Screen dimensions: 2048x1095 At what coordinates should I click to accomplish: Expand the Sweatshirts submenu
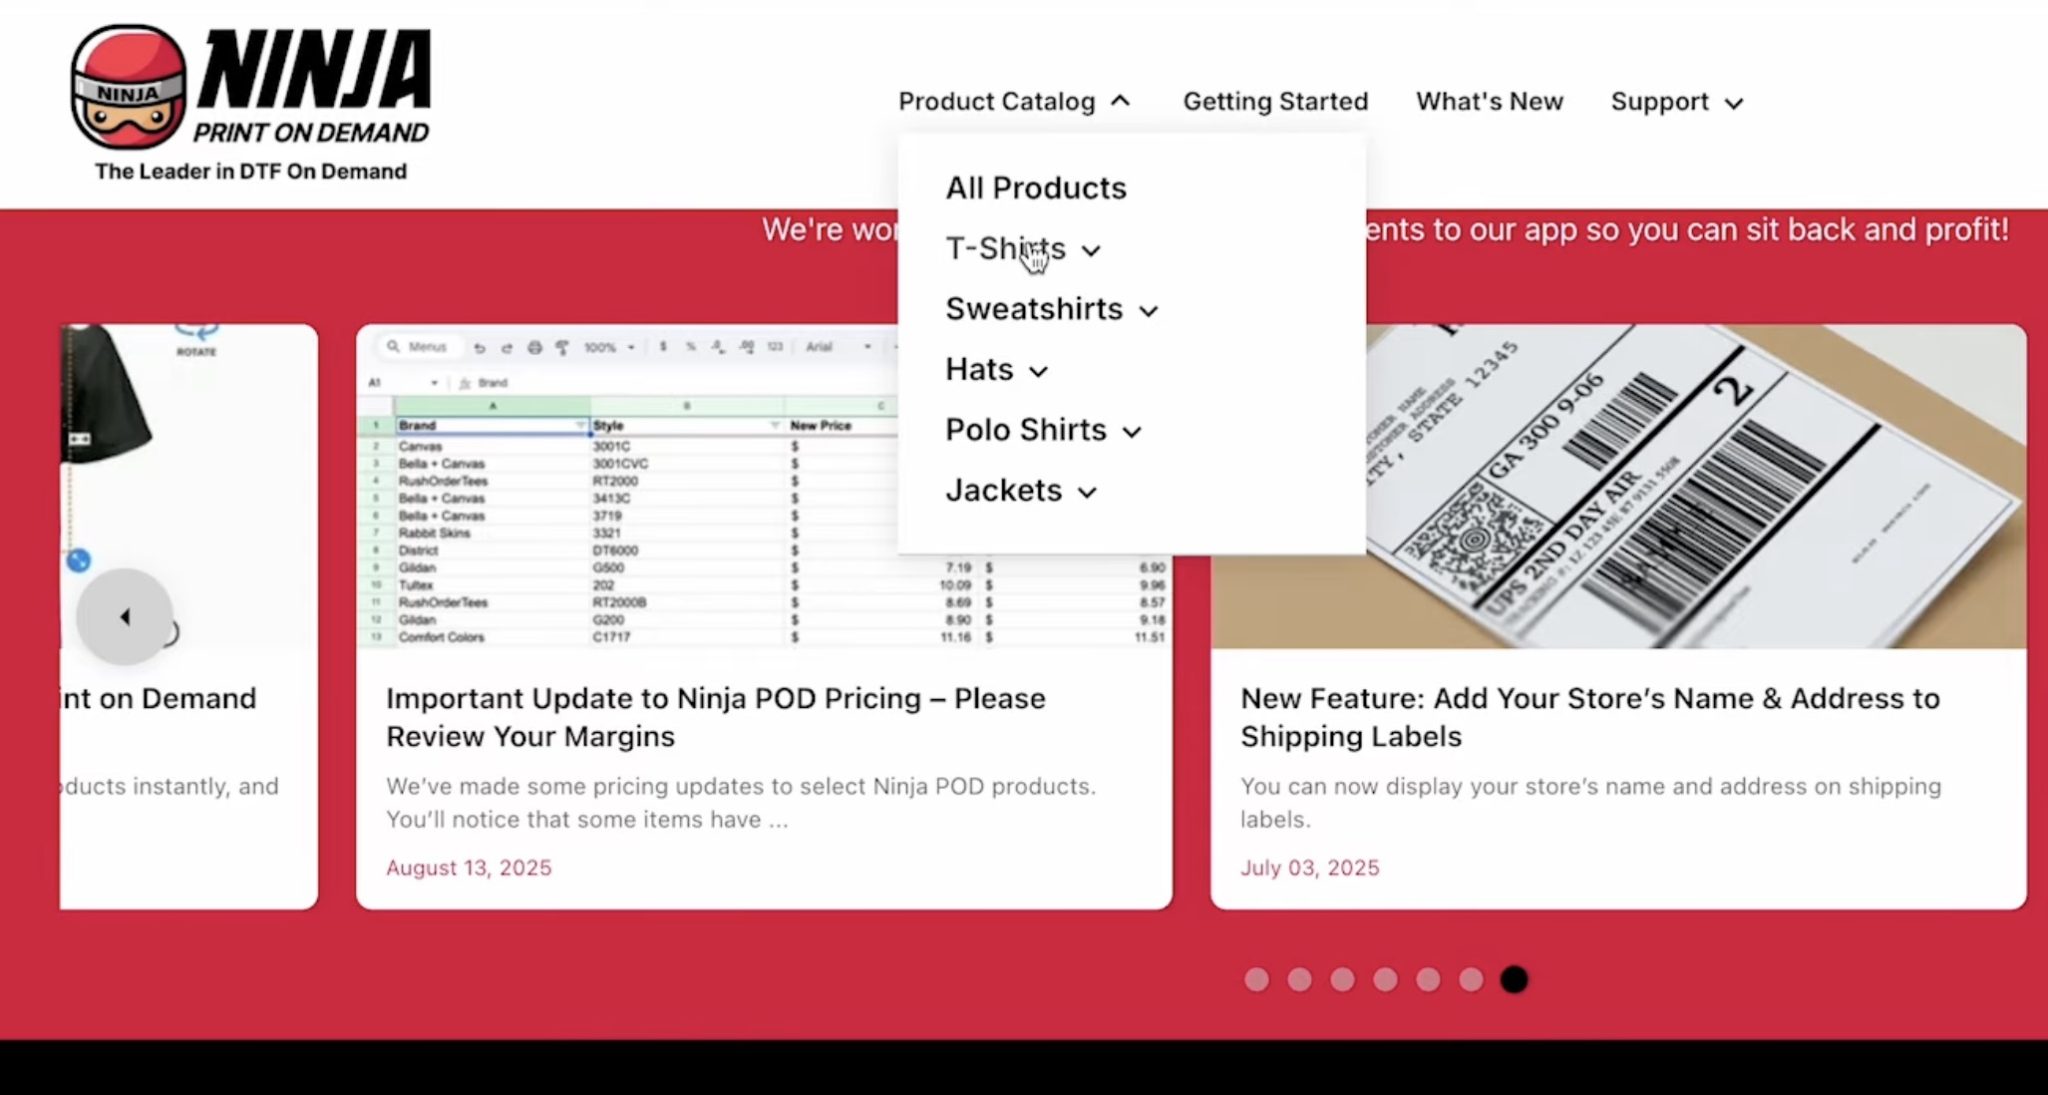[x=1148, y=311]
